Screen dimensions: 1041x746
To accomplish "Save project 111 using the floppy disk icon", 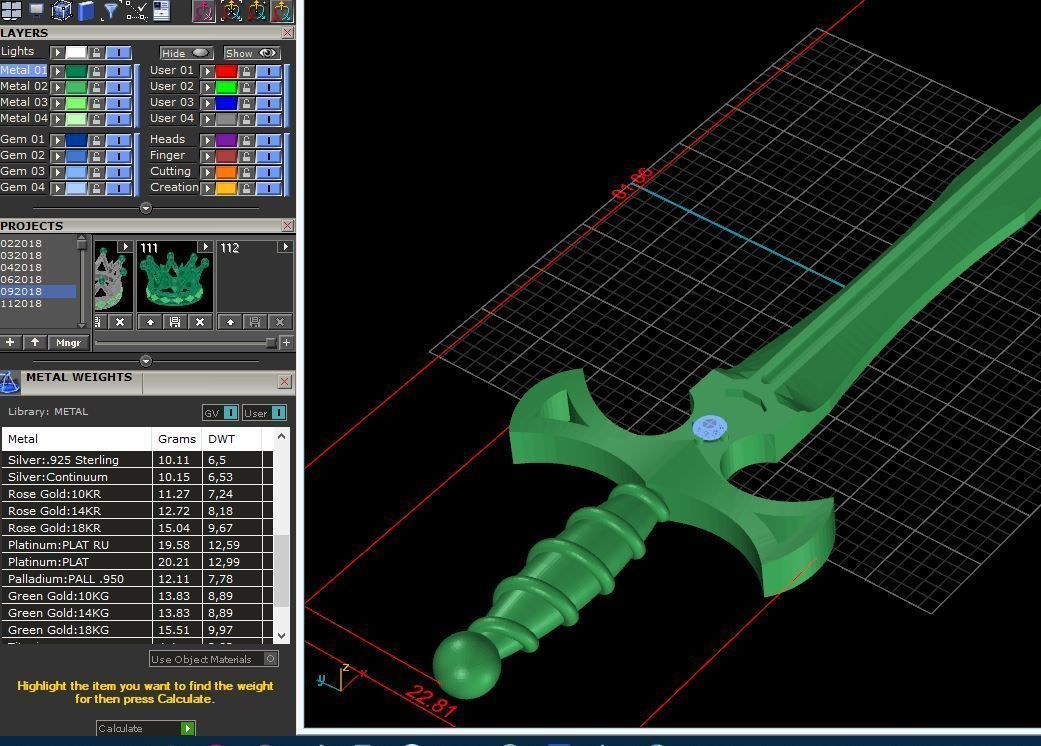I will click(x=174, y=322).
